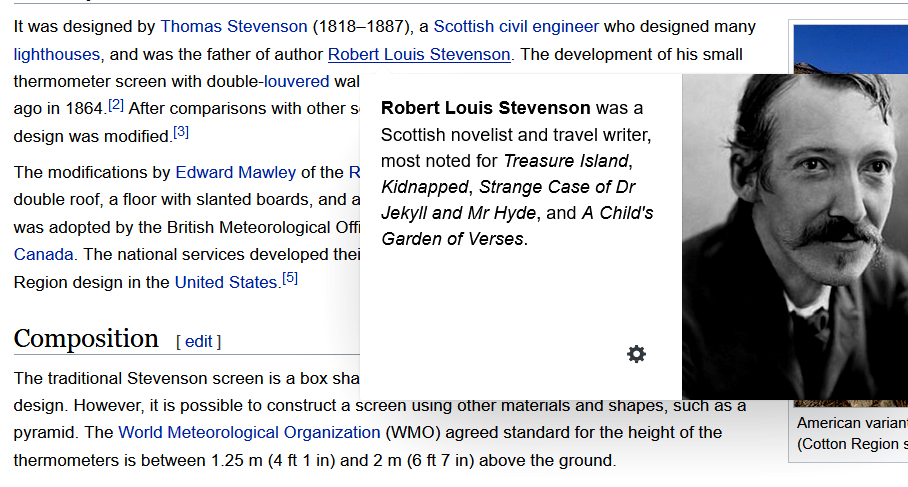This screenshot has width=908, height=487.
Task: Click the Composition section heading
Action: tap(86, 339)
